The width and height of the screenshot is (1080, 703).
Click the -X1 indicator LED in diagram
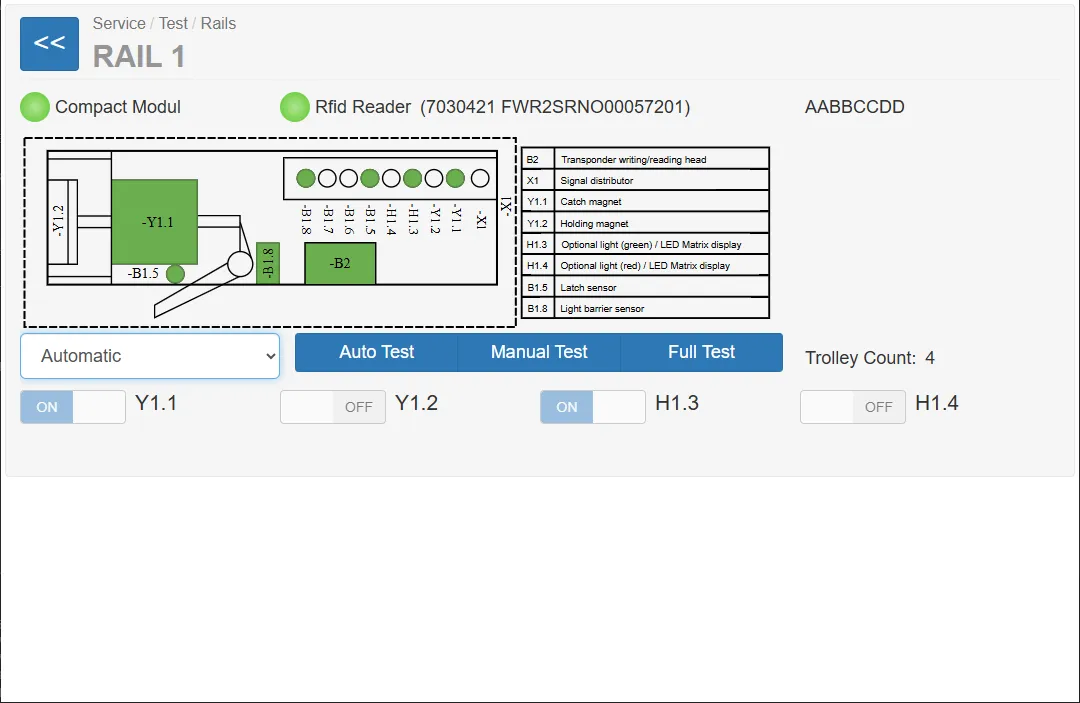tap(480, 178)
